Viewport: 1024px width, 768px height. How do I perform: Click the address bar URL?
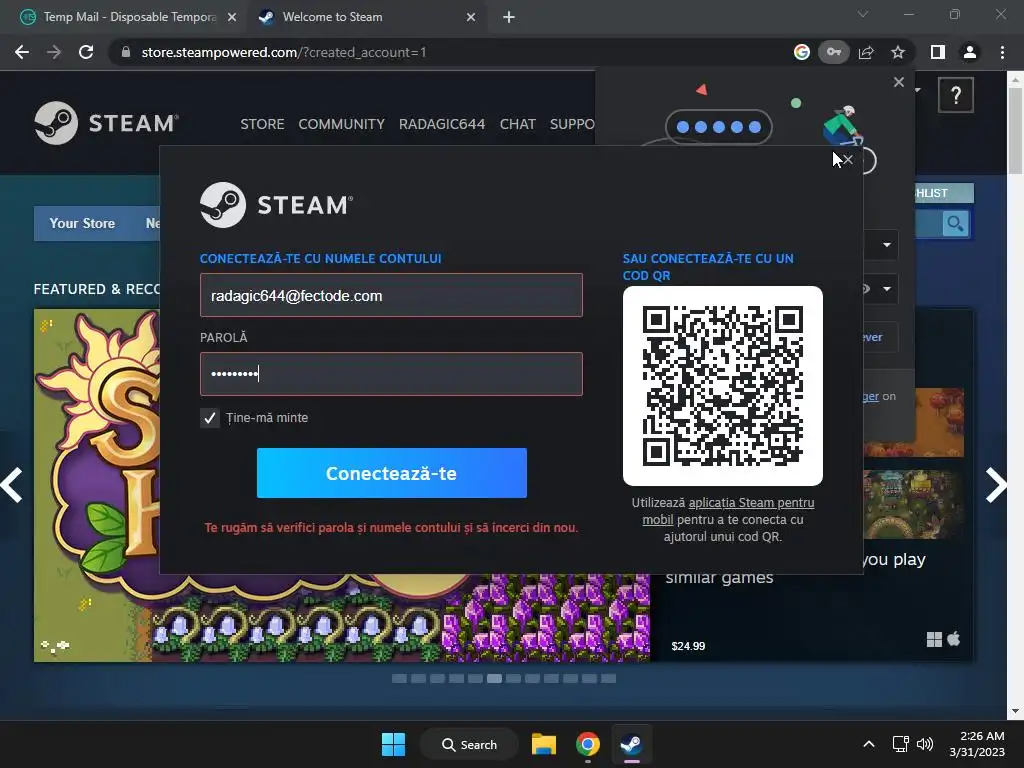click(284, 52)
